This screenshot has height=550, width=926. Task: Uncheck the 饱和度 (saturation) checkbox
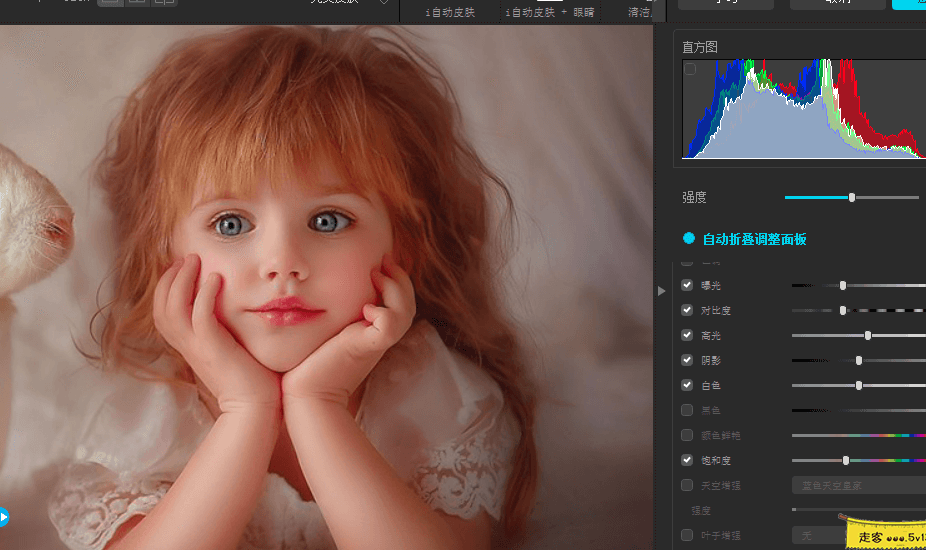click(687, 460)
